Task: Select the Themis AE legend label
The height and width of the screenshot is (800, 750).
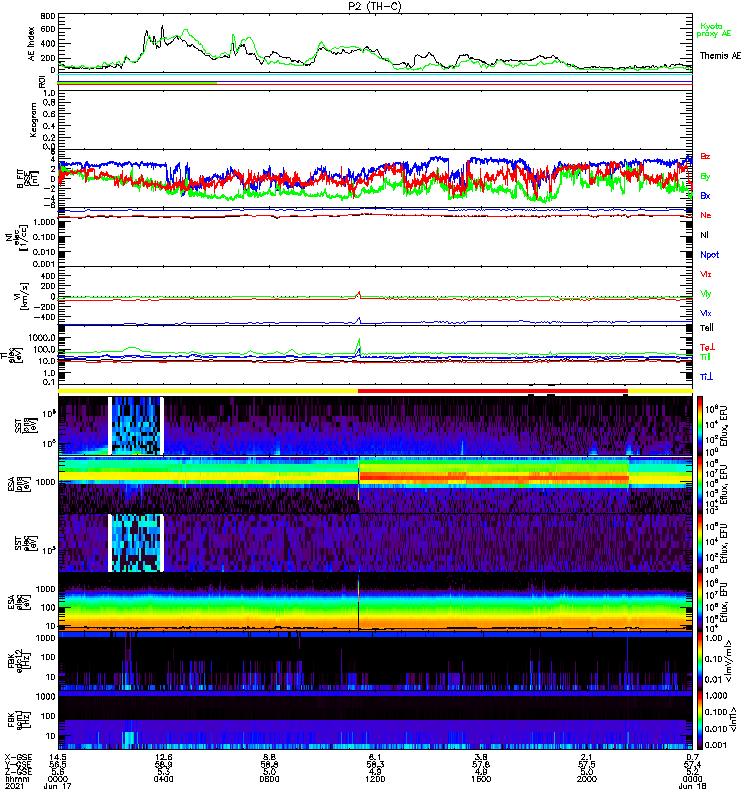Action: [x=720, y=56]
